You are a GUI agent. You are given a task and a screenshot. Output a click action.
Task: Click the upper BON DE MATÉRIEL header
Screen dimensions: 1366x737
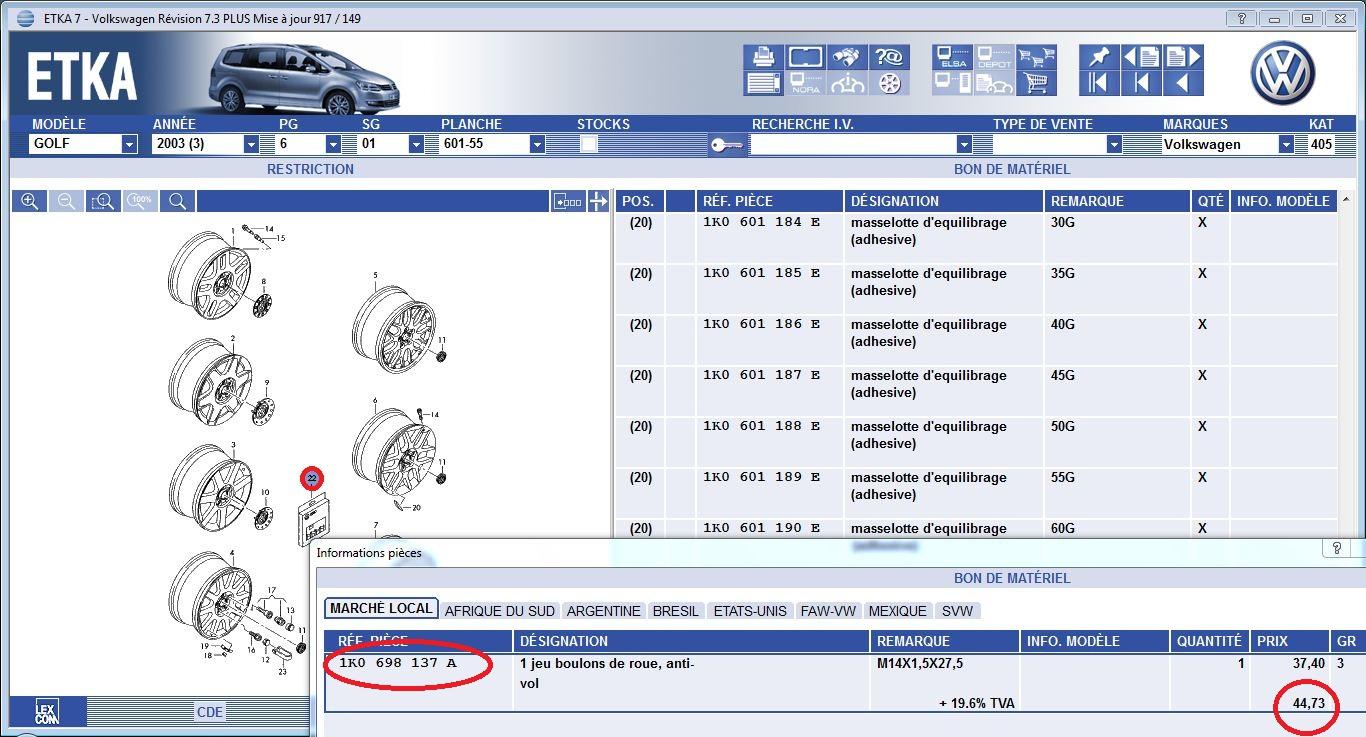pos(1012,169)
